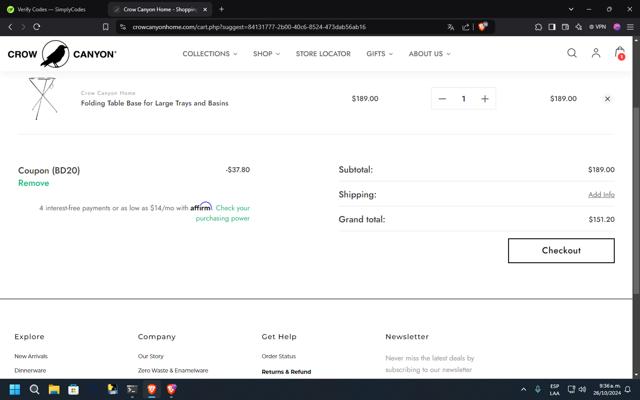Open Dinnerware footer link
Image resolution: width=640 pixels, height=400 pixels.
pyautogui.click(x=30, y=371)
